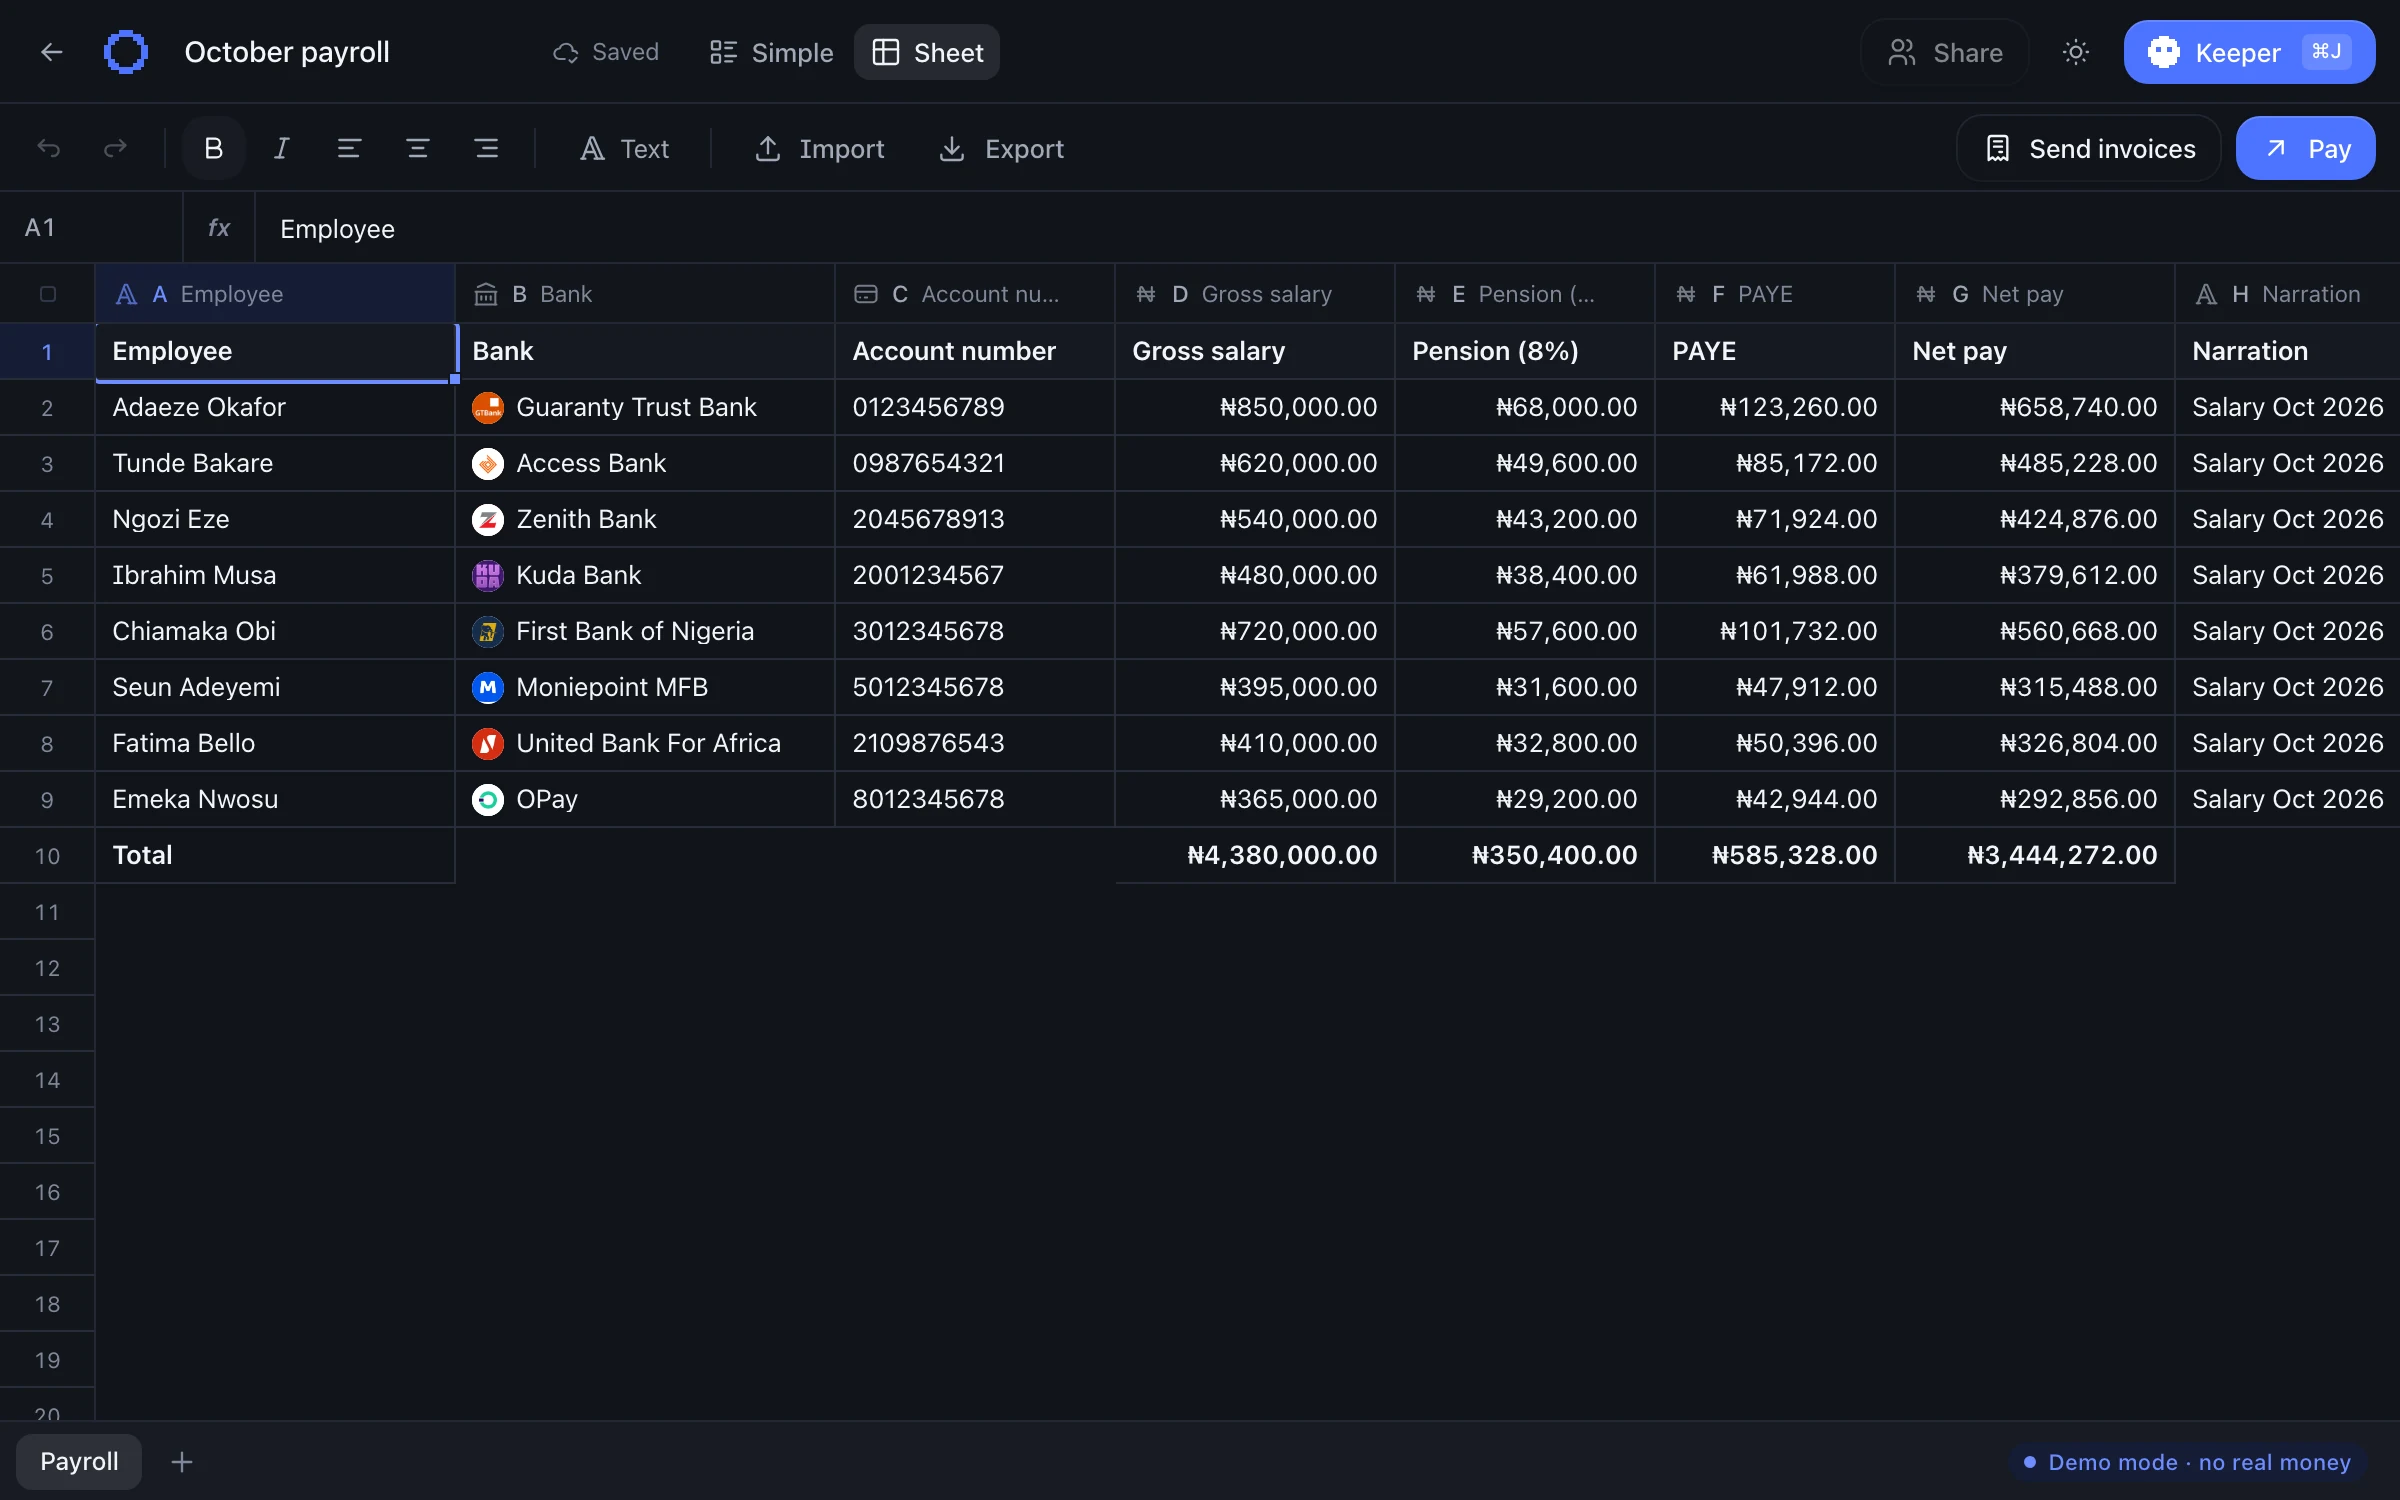Undo the last action

(49, 149)
